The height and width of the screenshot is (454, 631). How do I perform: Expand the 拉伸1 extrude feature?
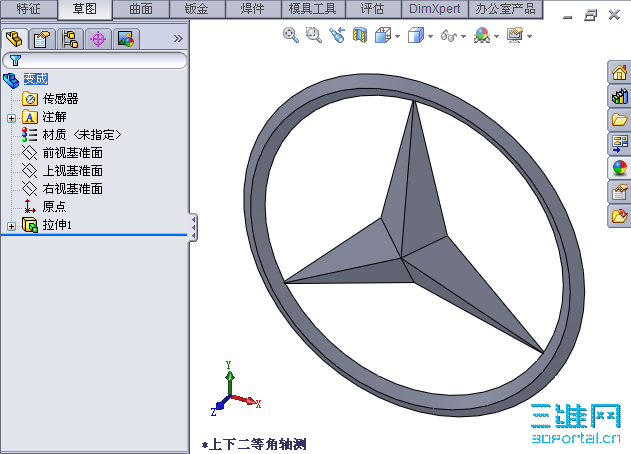(11, 226)
